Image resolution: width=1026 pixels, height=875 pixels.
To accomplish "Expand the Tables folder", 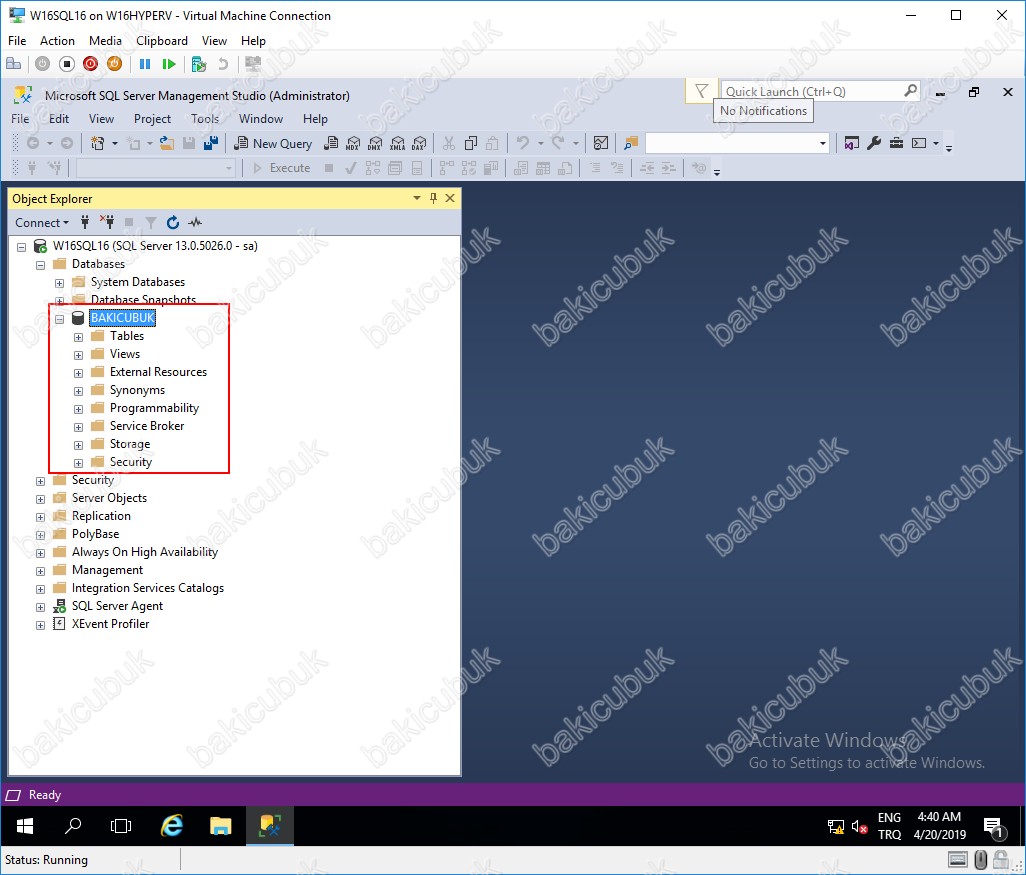I will coord(79,338).
